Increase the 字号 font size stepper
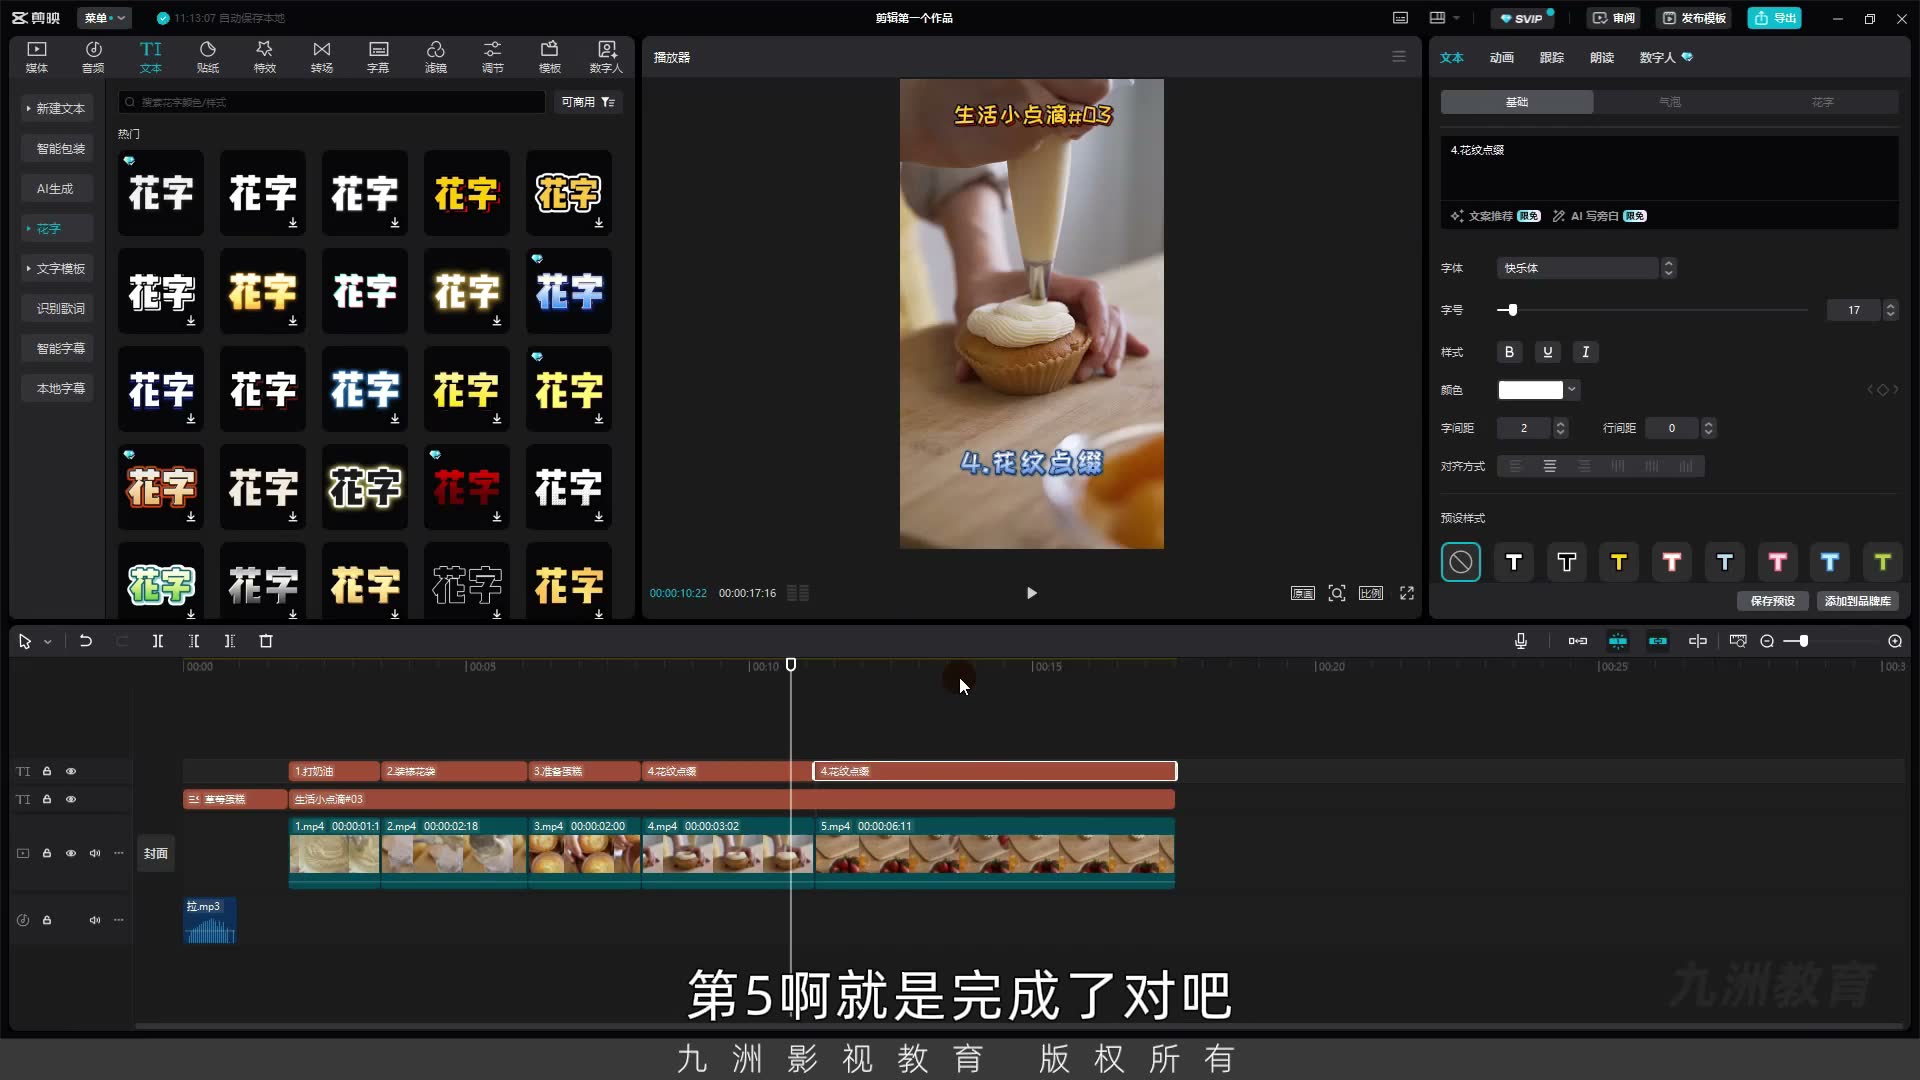This screenshot has height=1080, width=1920. click(1890, 305)
